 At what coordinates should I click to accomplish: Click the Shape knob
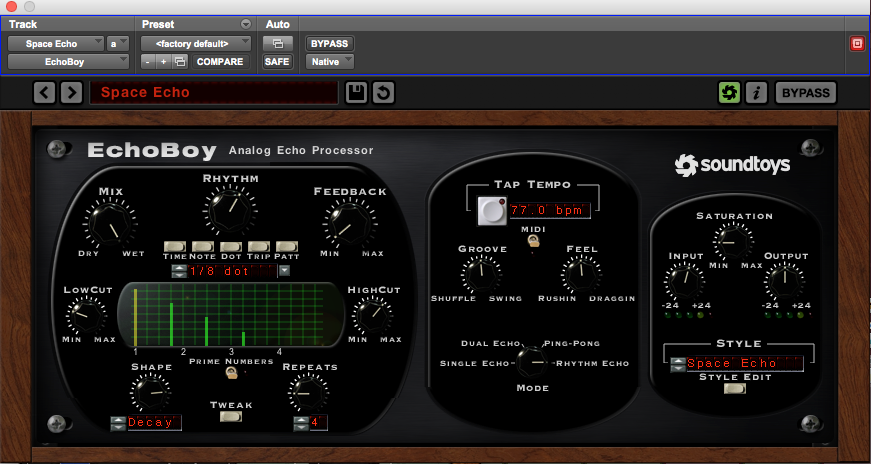click(x=150, y=392)
